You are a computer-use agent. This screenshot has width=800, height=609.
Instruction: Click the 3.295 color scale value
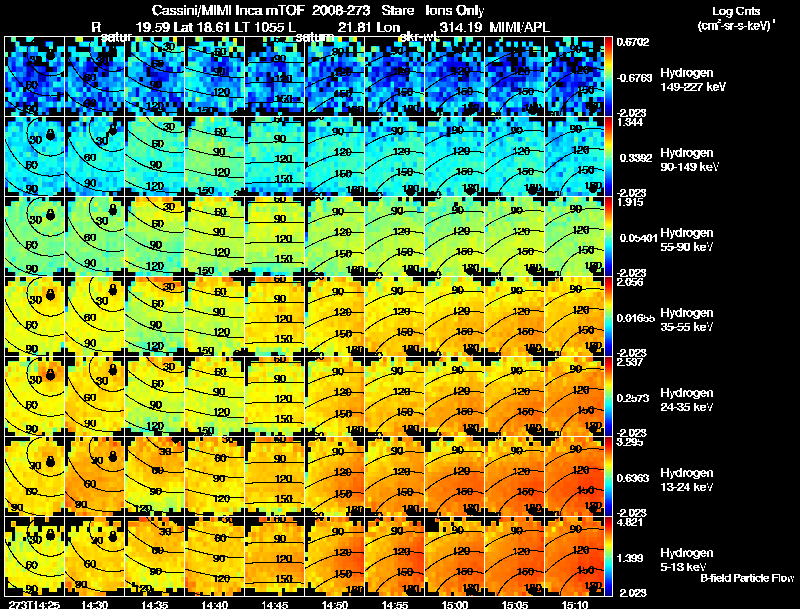(x=630, y=443)
